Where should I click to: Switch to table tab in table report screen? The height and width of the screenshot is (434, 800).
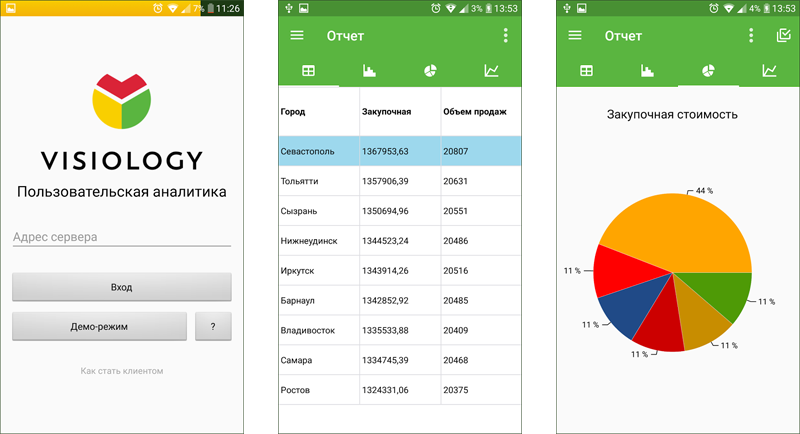(x=309, y=71)
